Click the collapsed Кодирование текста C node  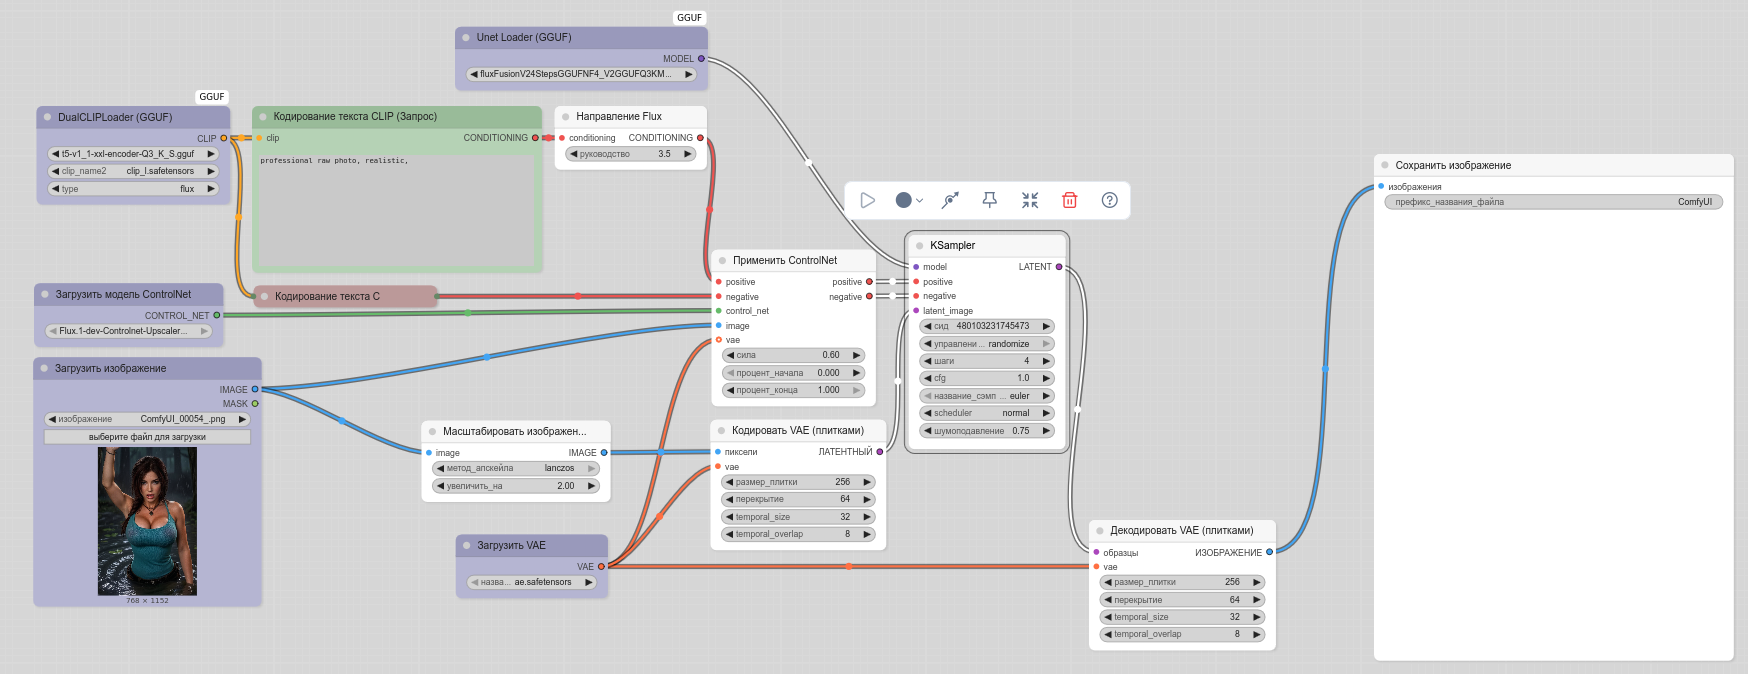pyautogui.click(x=345, y=296)
